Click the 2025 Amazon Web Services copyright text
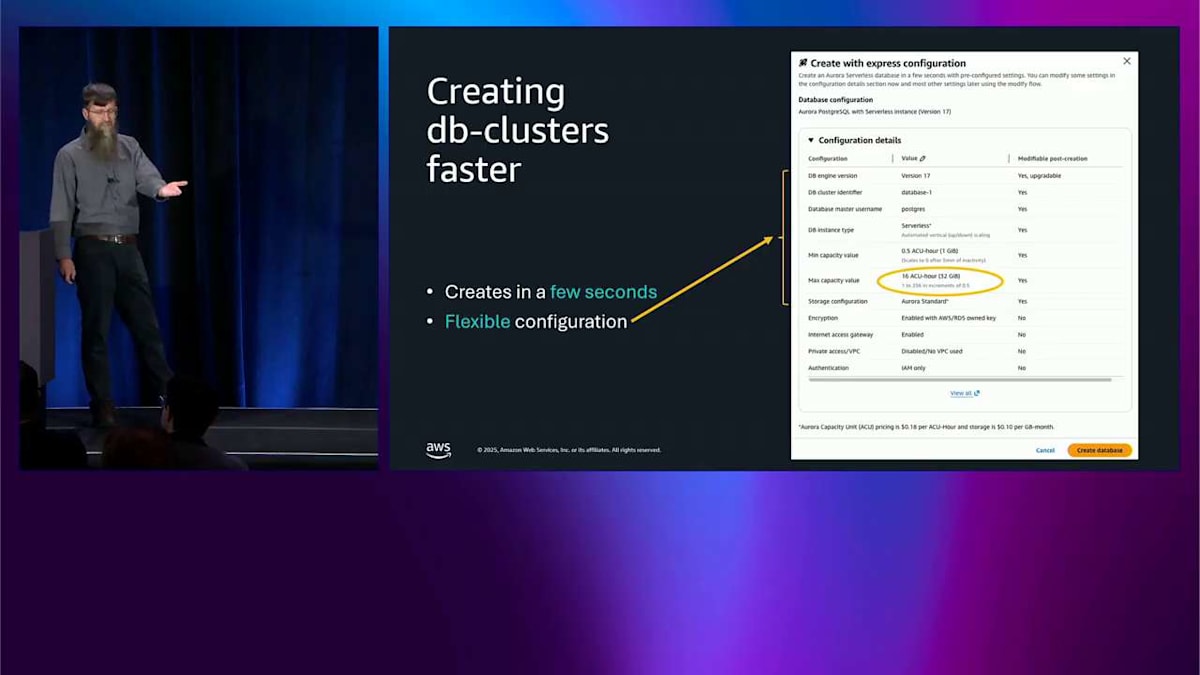The image size is (1200, 675). tap(569, 450)
